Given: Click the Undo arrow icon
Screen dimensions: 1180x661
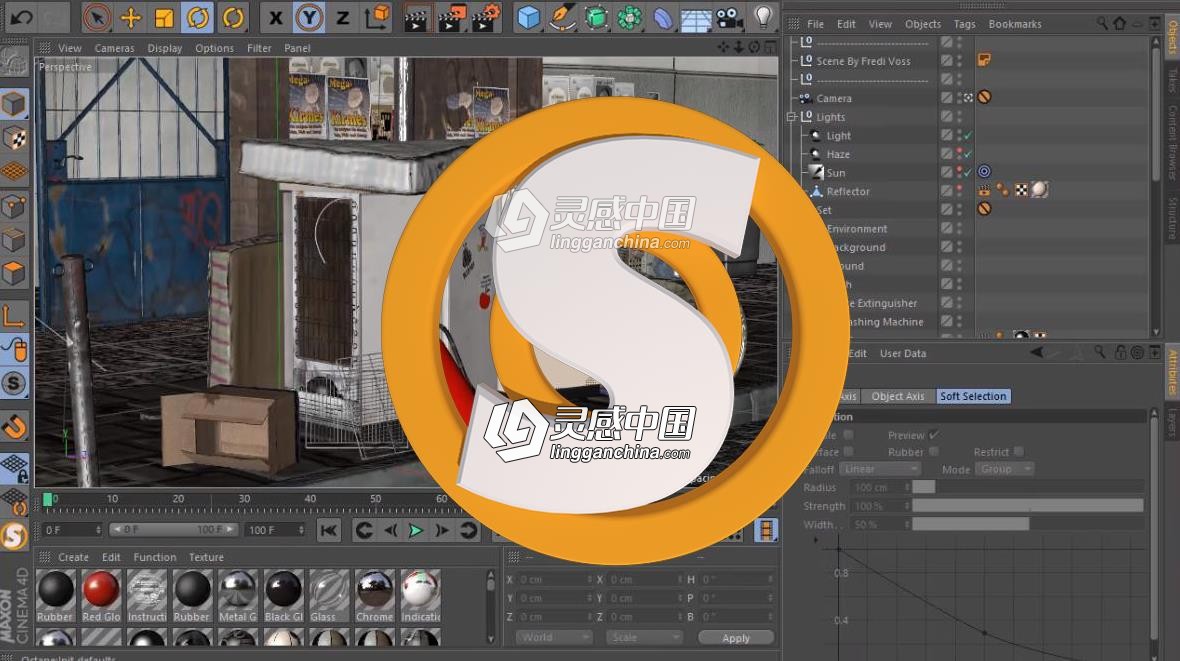Looking at the screenshot, I should coord(20,17).
